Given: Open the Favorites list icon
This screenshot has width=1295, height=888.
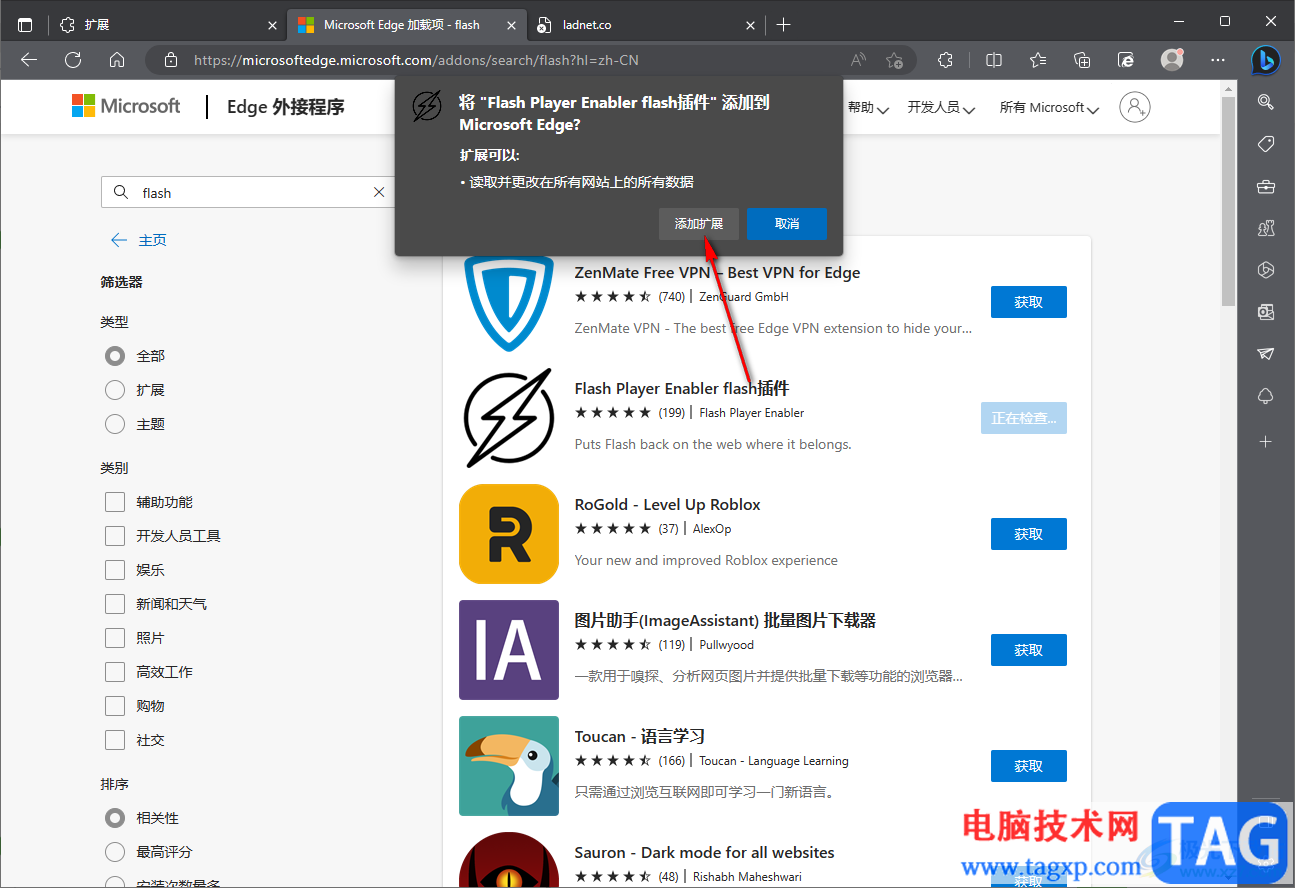Looking at the screenshot, I should [1038, 60].
